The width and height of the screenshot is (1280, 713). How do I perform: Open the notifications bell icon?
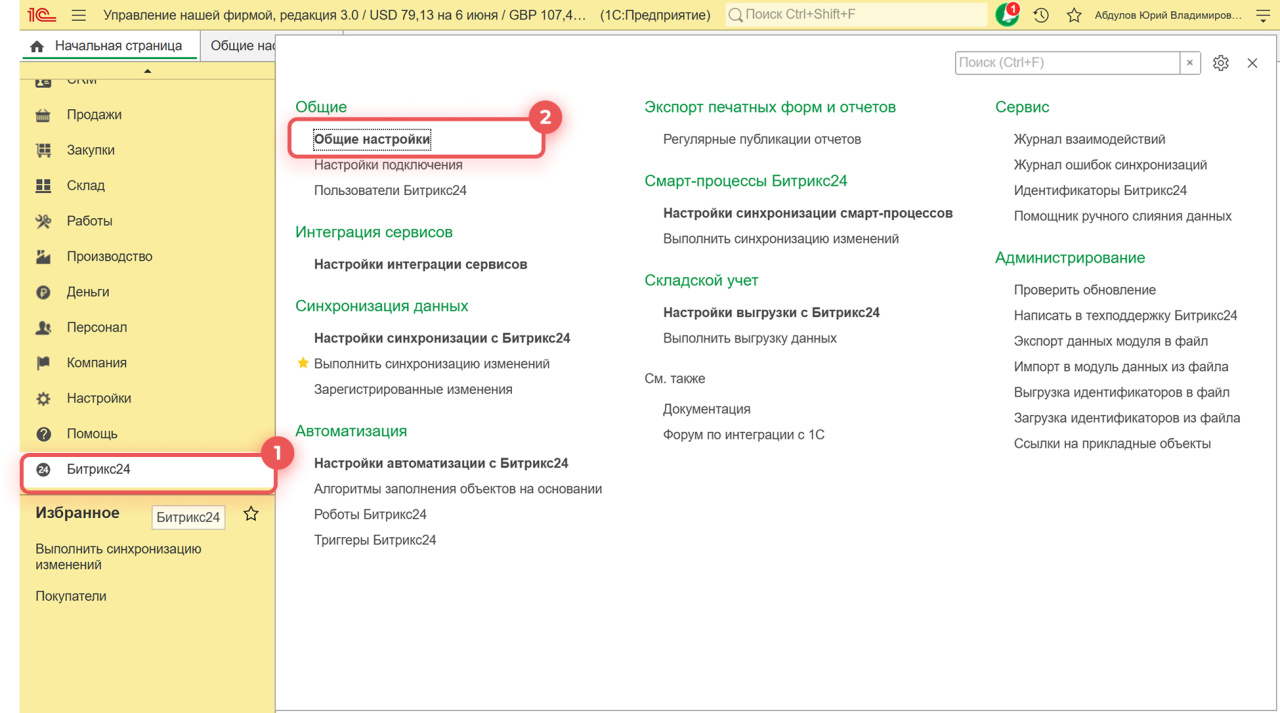(x=1006, y=15)
